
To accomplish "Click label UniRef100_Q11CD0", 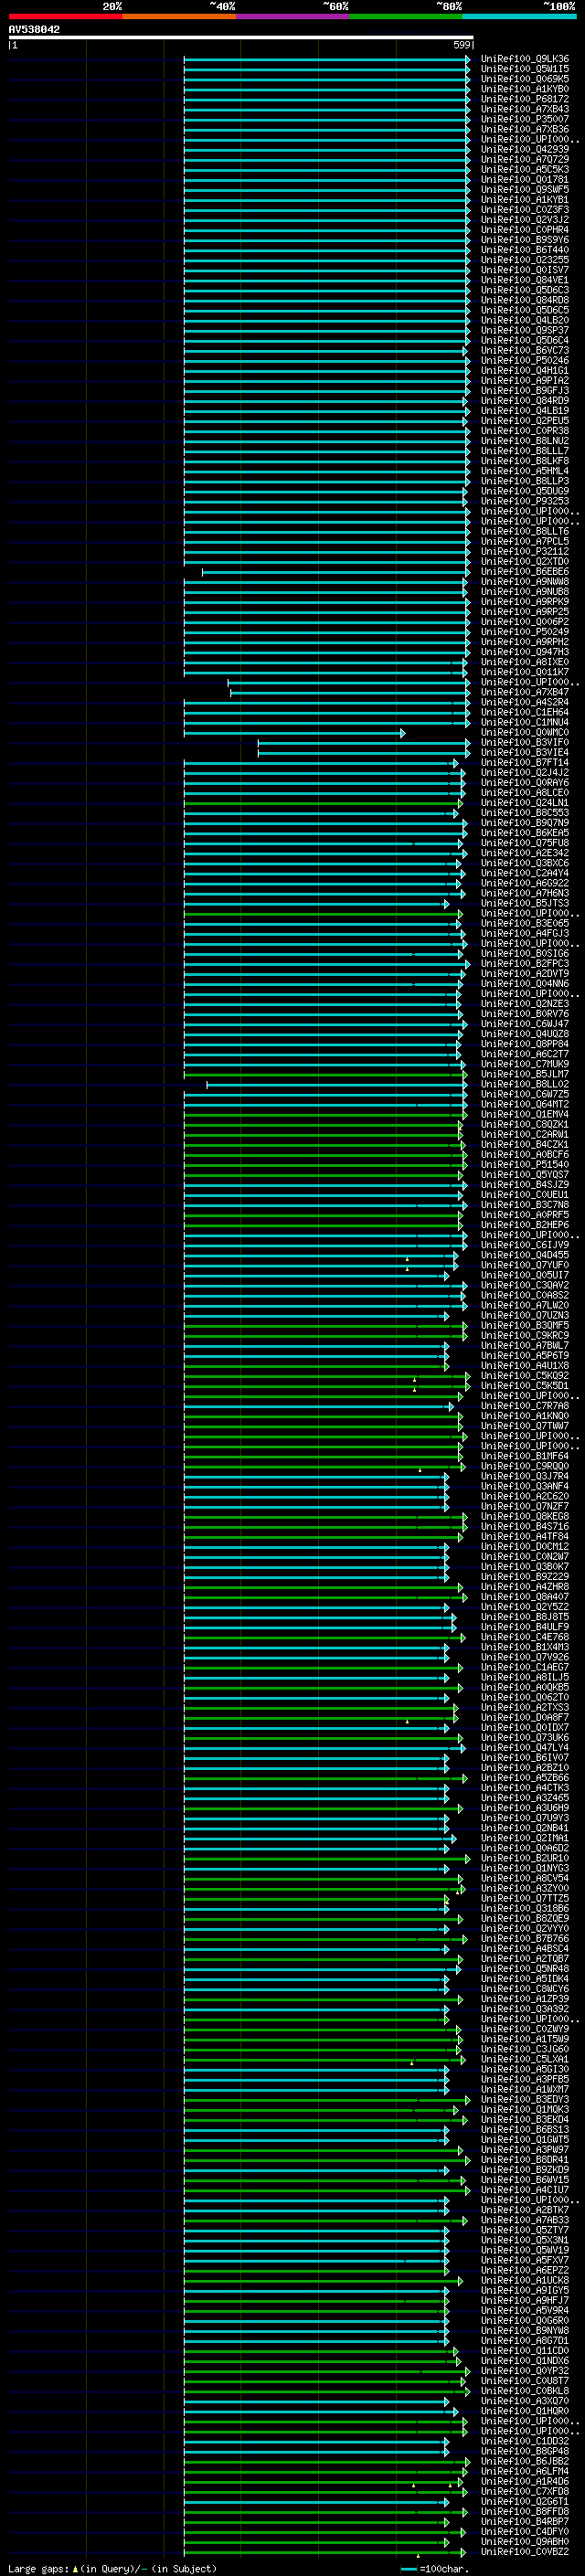I will tap(525, 2350).
